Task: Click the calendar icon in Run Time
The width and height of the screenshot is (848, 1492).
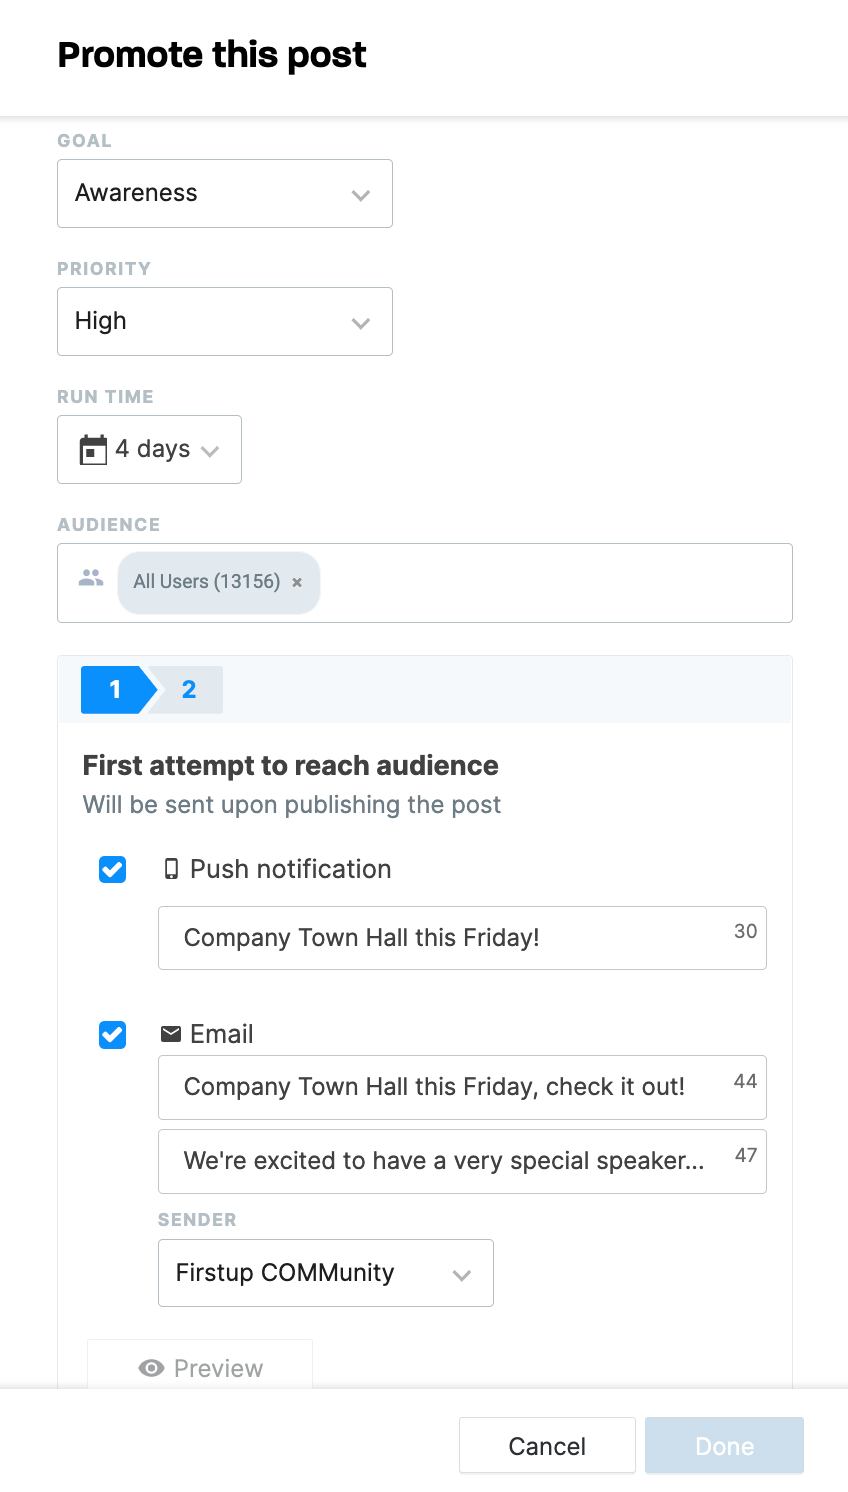Action: (x=93, y=450)
